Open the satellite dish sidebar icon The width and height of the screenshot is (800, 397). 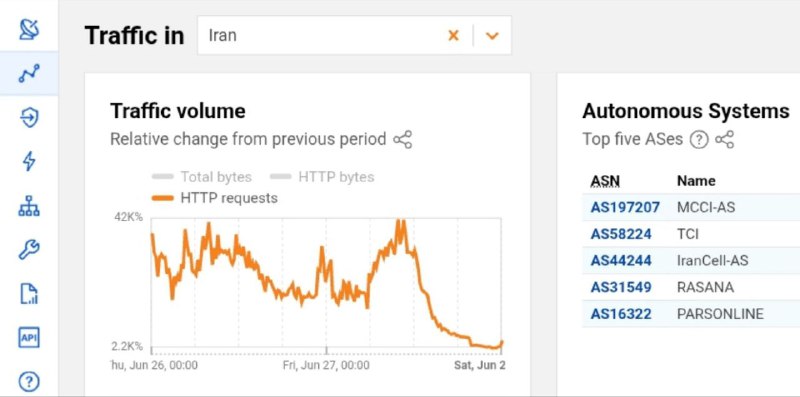point(29,29)
